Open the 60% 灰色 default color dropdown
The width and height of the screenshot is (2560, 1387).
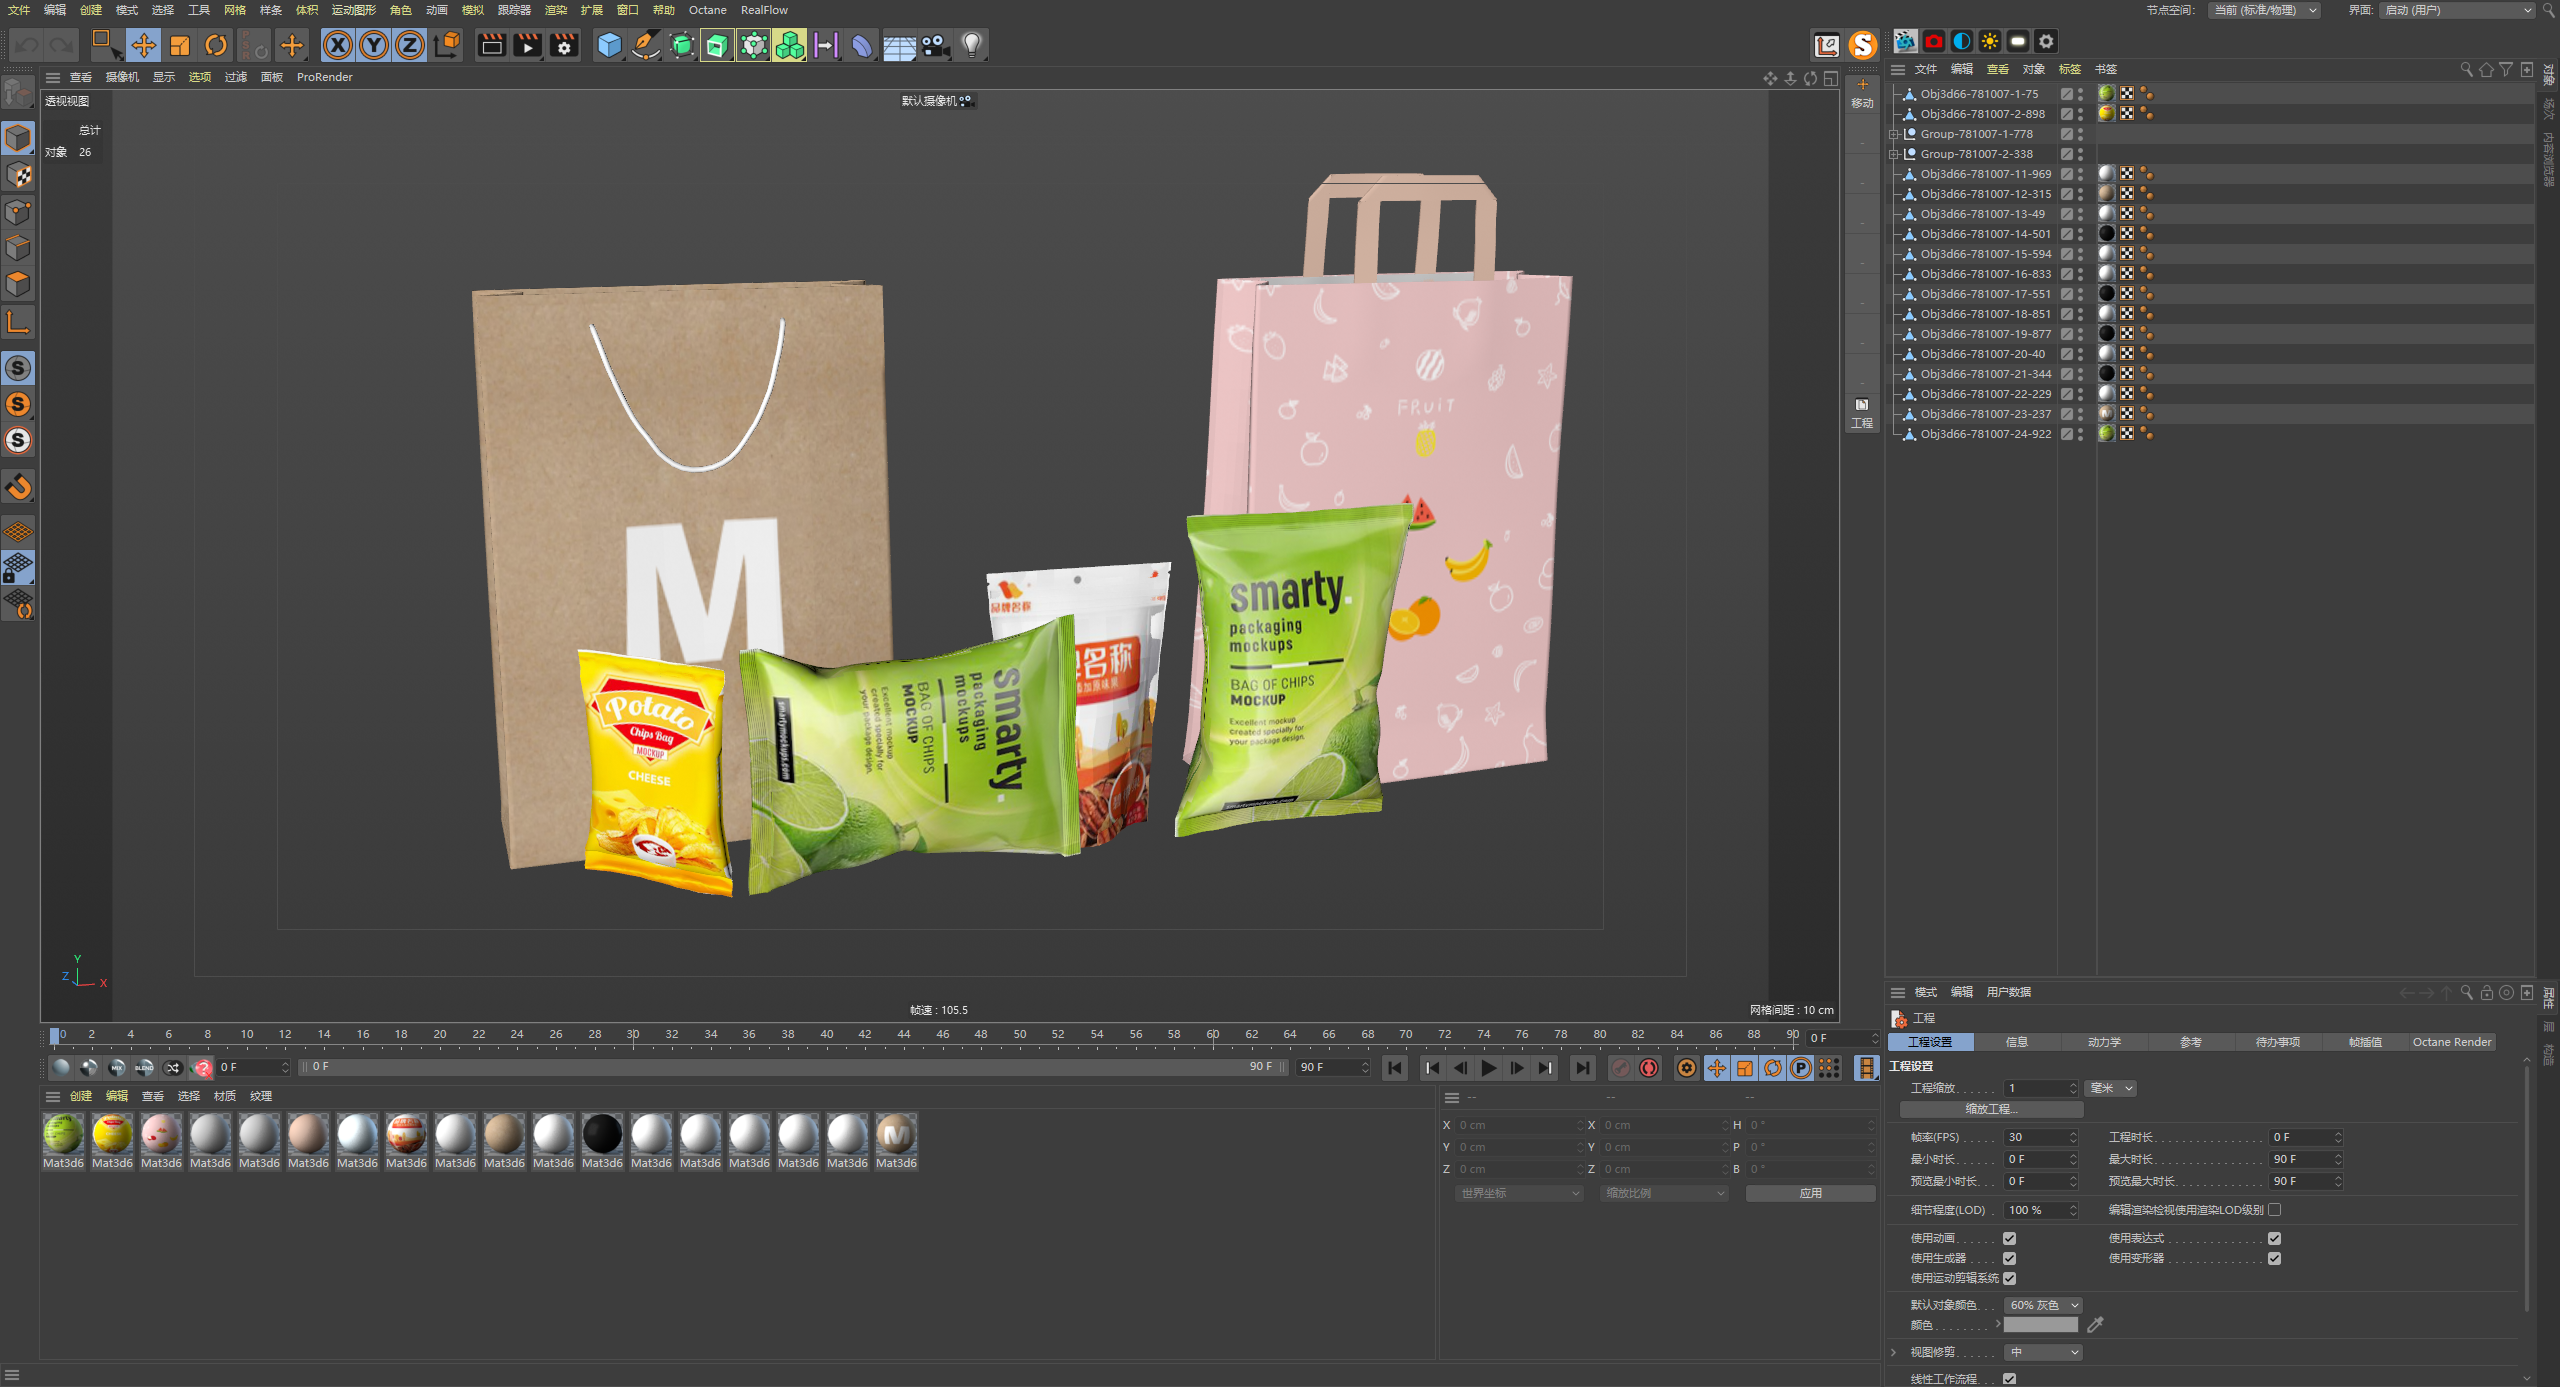[2044, 1305]
